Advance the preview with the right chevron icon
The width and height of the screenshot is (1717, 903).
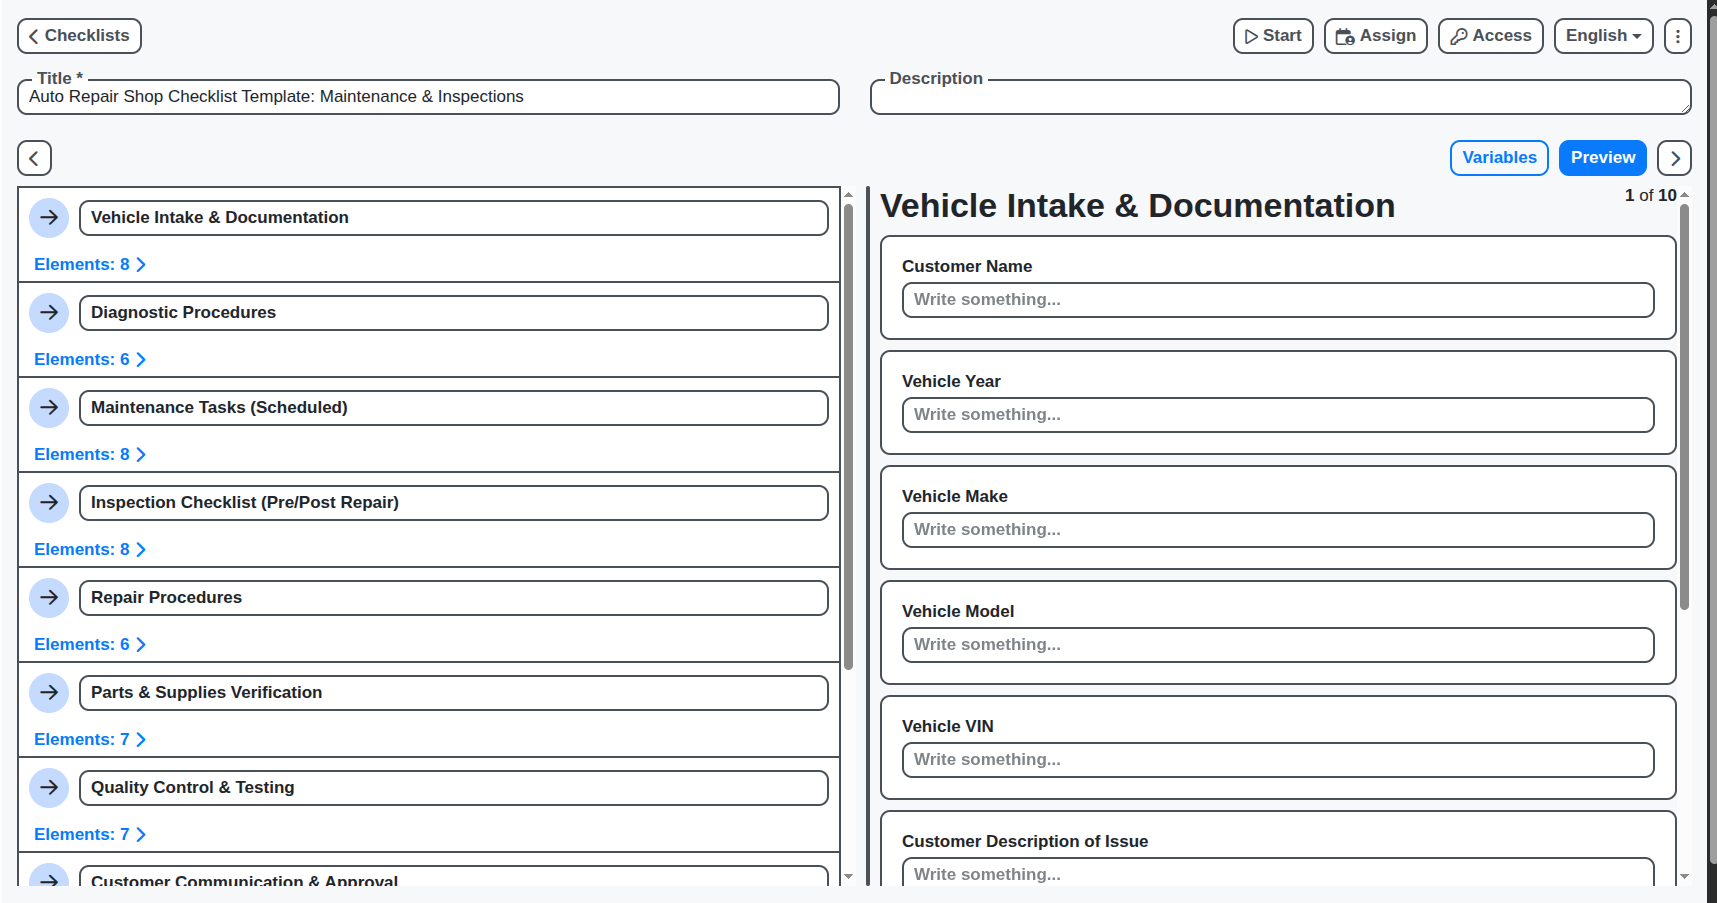(x=1674, y=158)
